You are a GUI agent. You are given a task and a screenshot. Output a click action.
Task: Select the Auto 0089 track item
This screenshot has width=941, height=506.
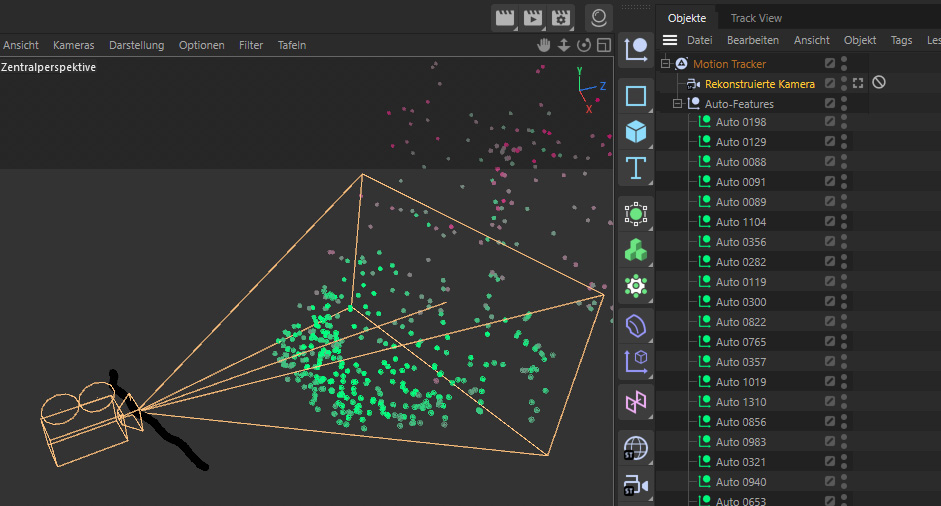coord(741,202)
